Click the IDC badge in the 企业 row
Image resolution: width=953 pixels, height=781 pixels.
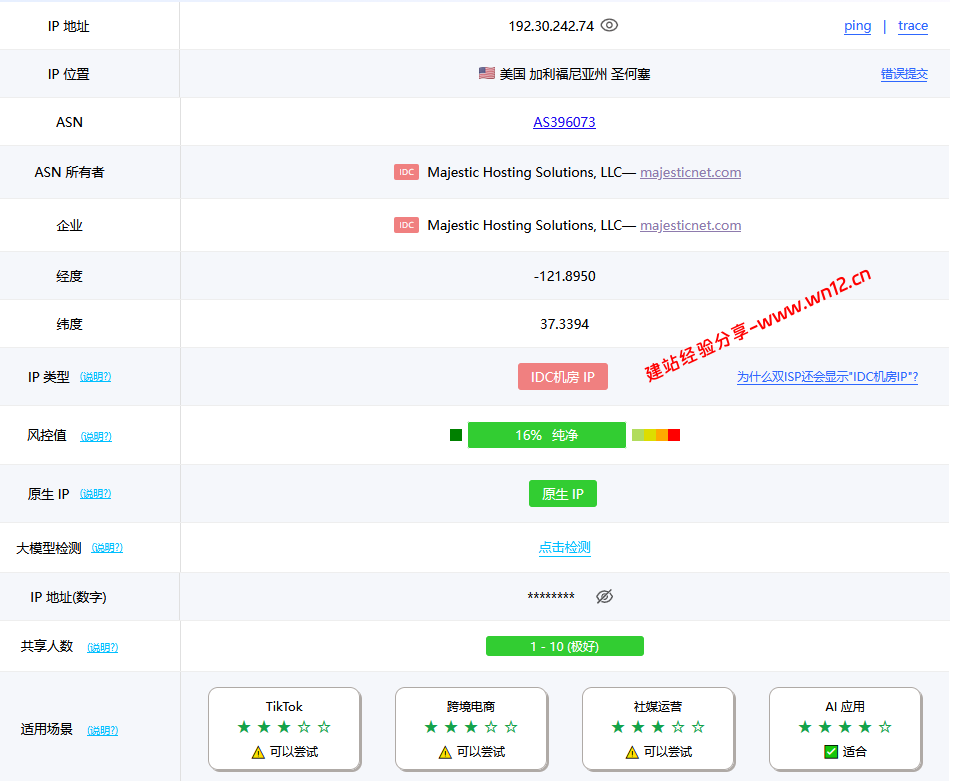[x=406, y=225]
